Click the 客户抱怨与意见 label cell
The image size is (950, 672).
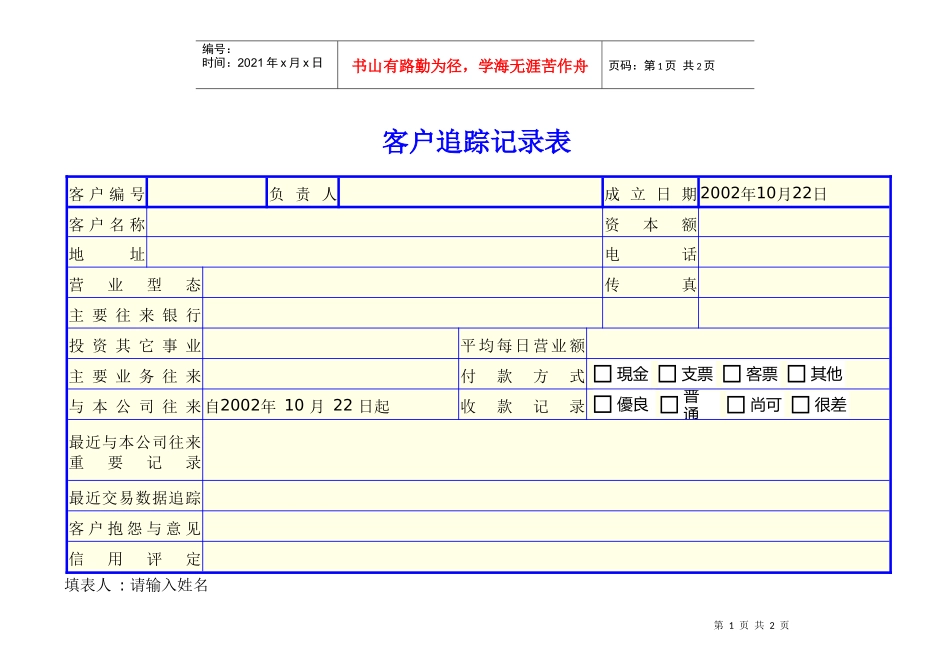click(135, 527)
